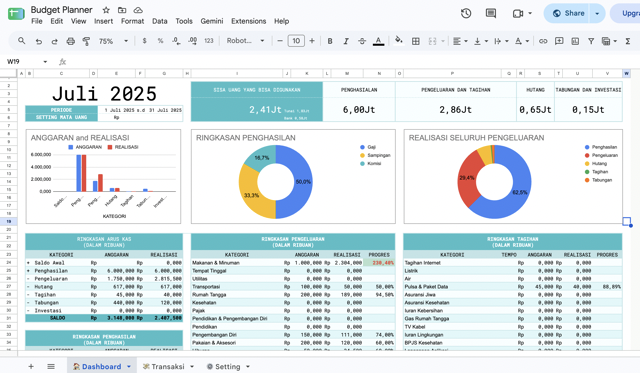Increase decimal places
This screenshot has width=640, height=373.
[193, 41]
